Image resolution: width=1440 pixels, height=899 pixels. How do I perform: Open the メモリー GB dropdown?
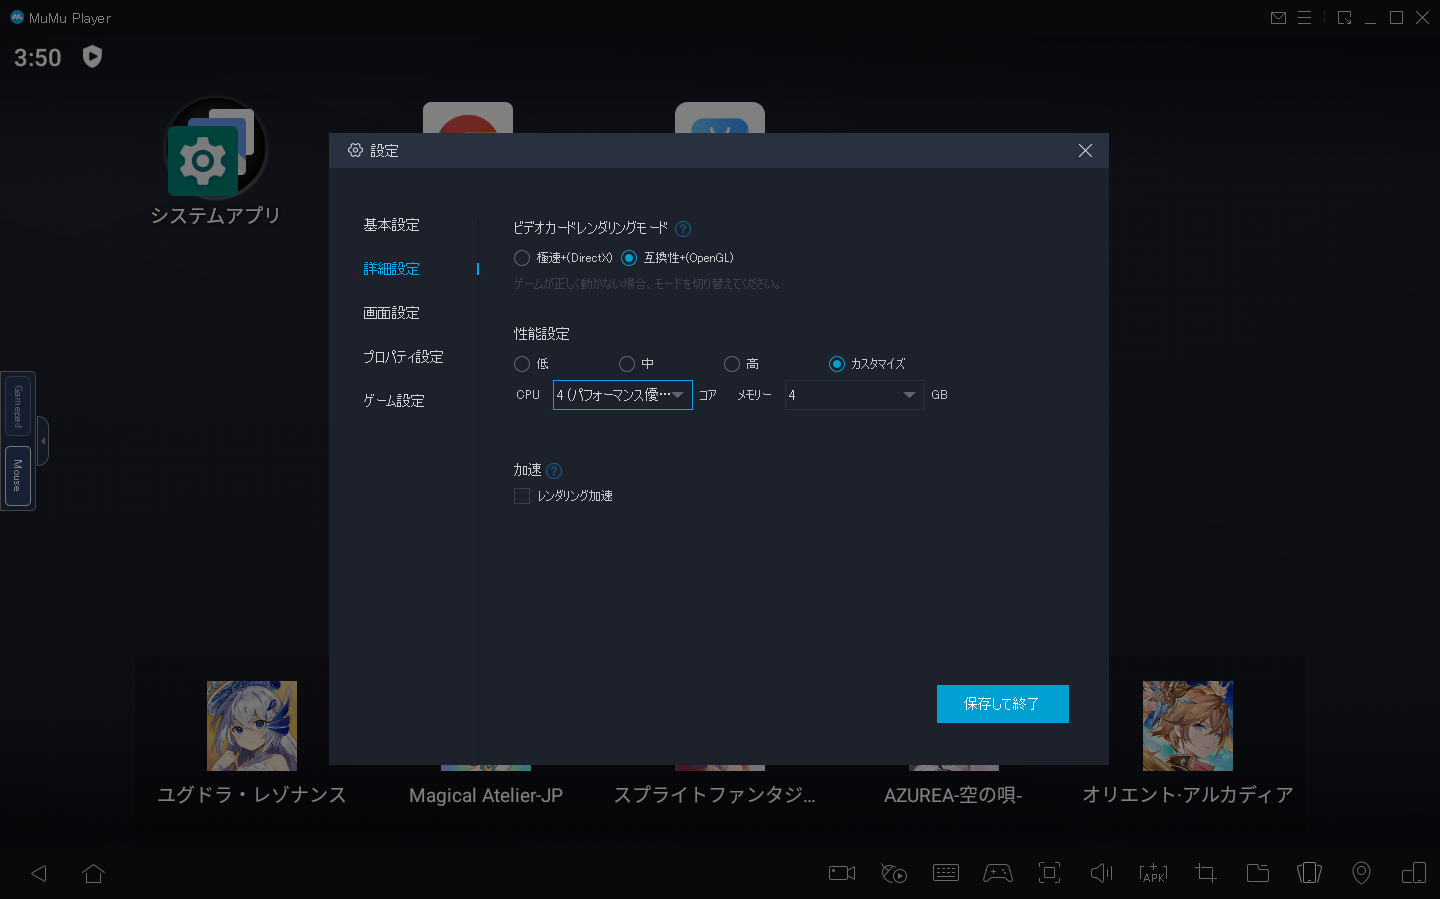tap(854, 395)
